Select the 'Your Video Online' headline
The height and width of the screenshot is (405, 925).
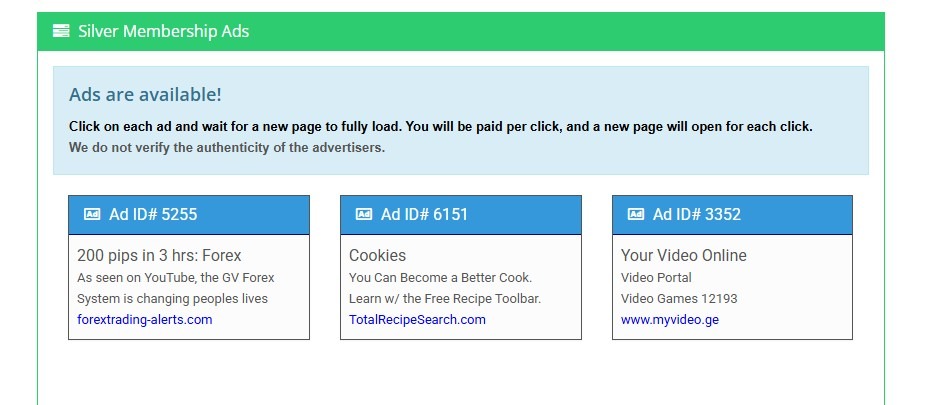point(684,255)
